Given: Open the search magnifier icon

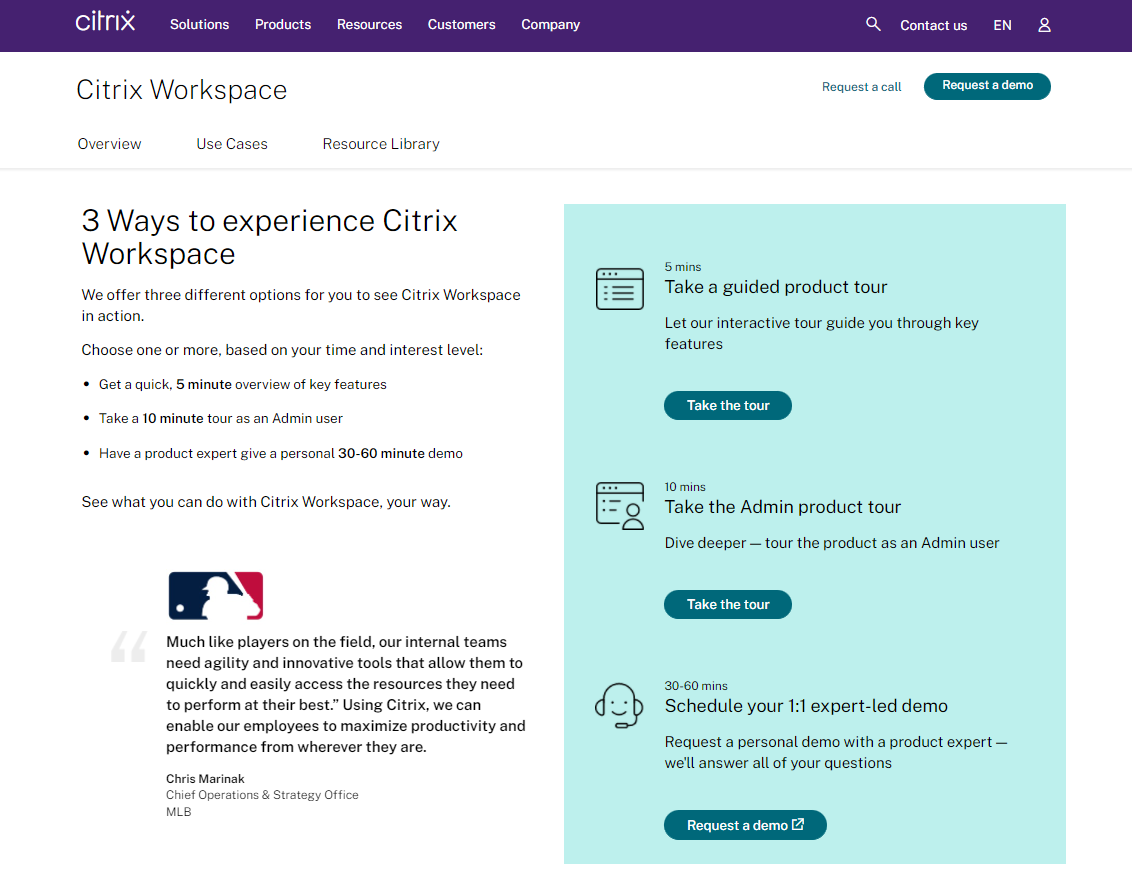Looking at the screenshot, I should 873,24.
